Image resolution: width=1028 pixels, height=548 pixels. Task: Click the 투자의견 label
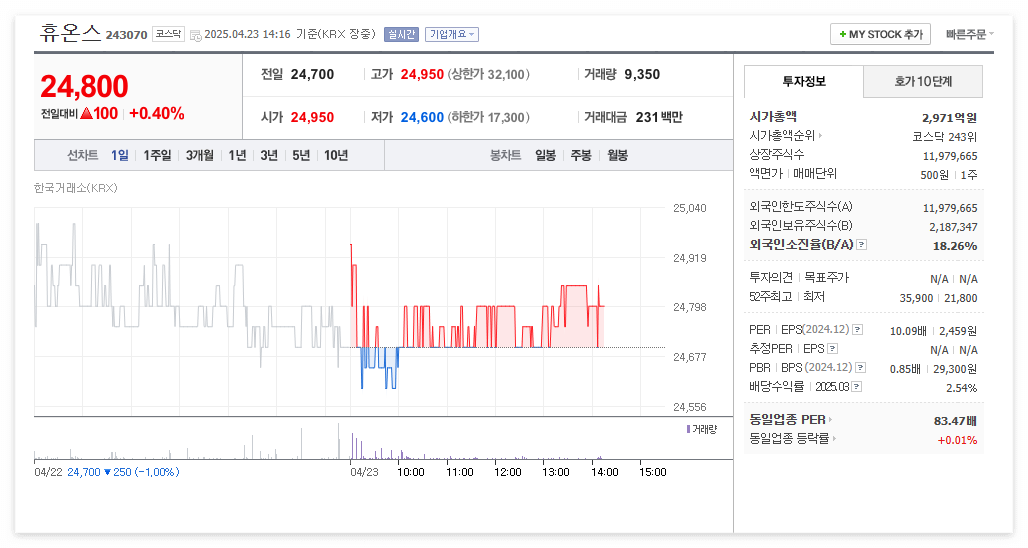(x=771, y=278)
